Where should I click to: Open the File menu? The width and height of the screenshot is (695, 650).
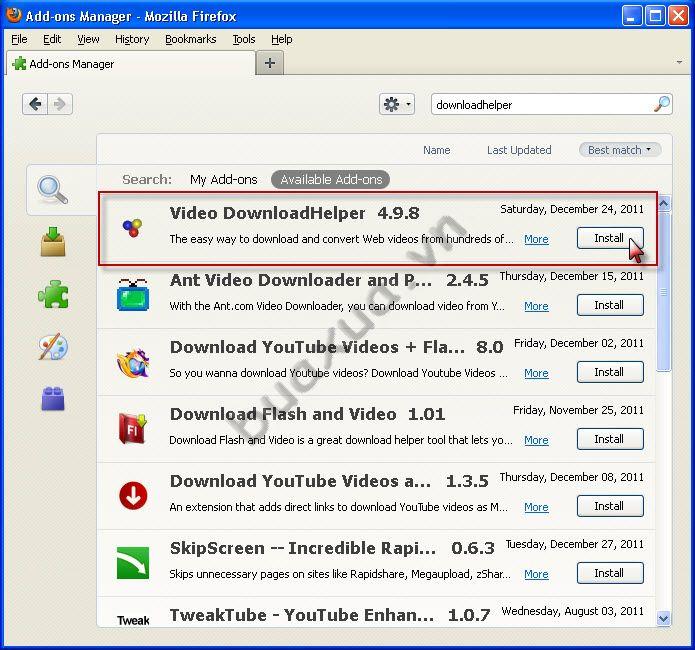[x=19, y=39]
